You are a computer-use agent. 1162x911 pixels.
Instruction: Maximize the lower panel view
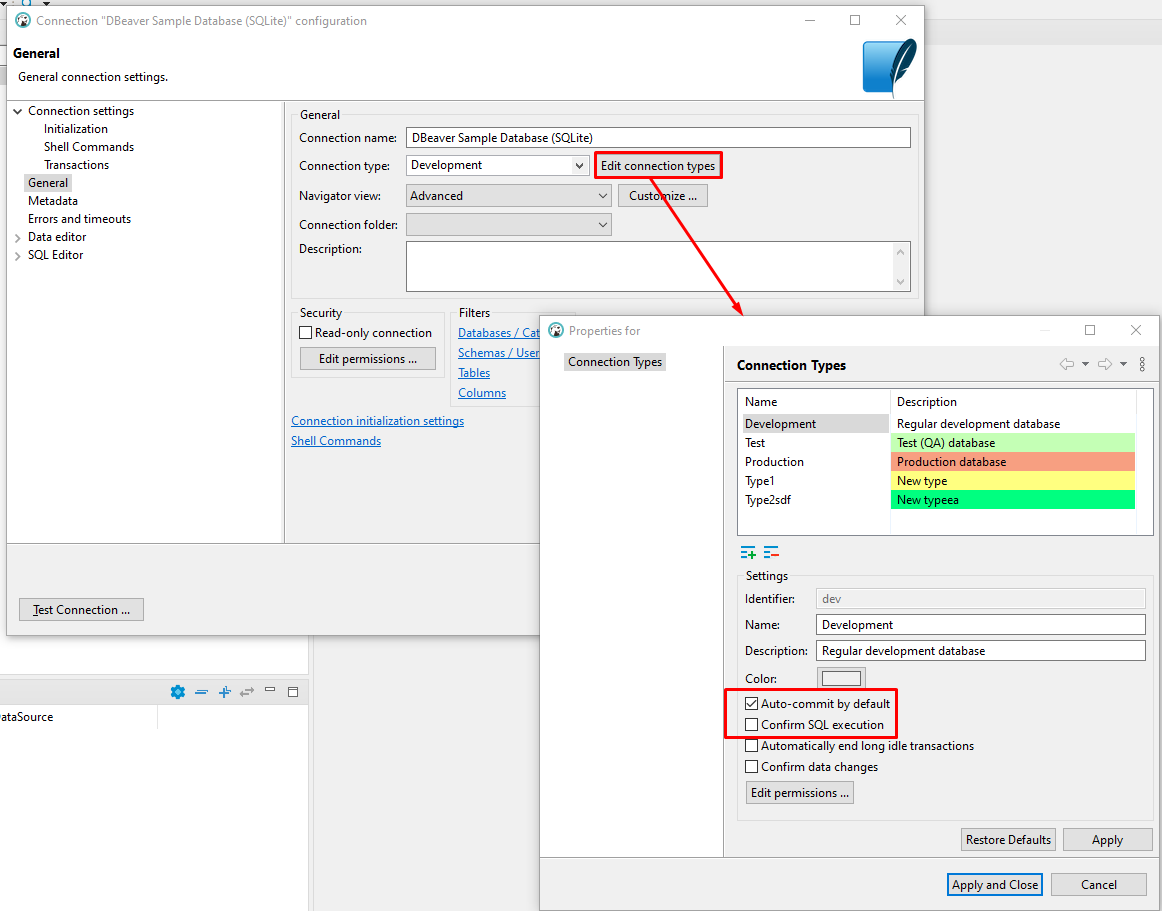click(x=293, y=692)
